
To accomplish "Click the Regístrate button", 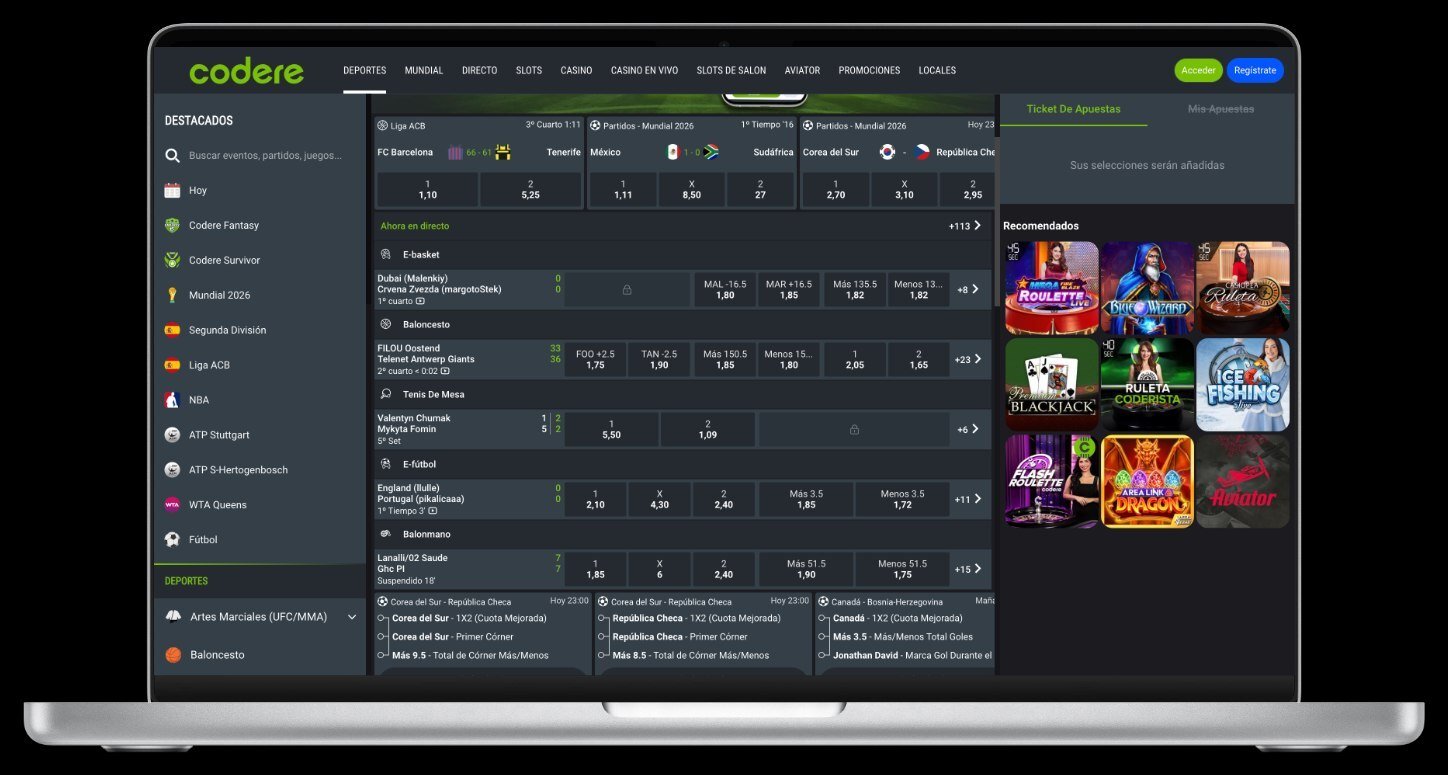I will tap(1255, 70).
